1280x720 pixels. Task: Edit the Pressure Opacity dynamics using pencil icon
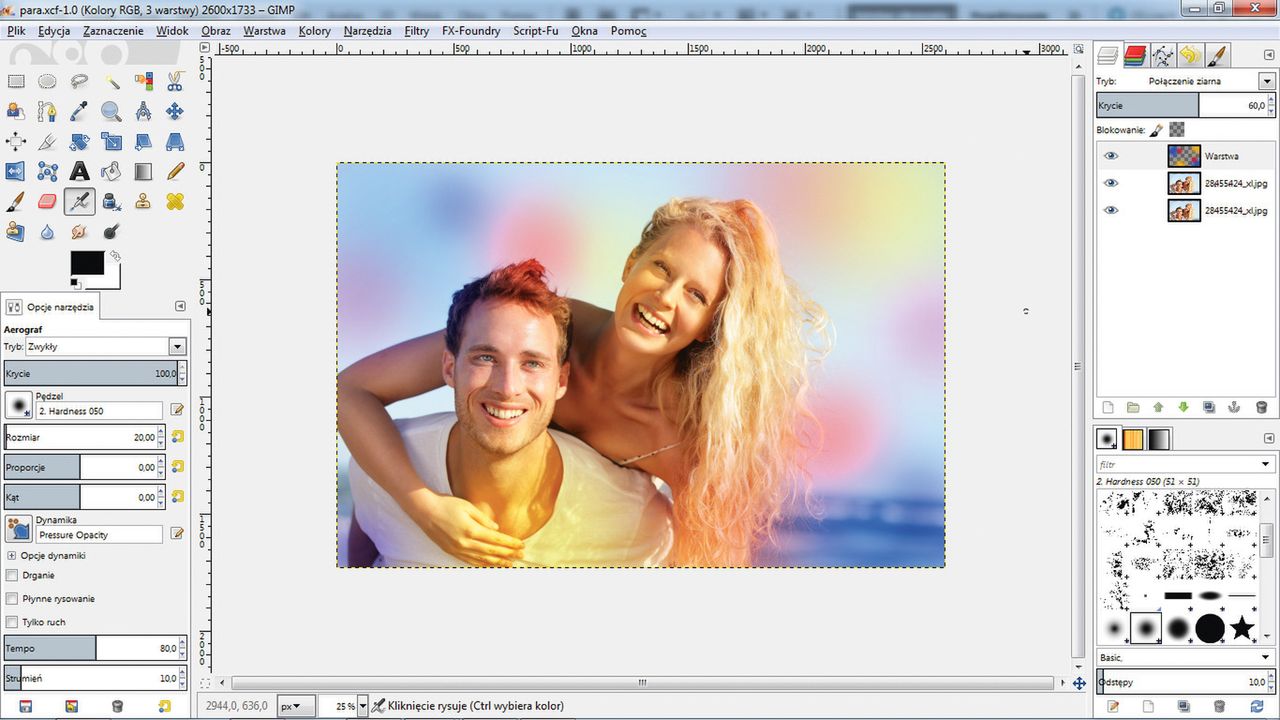click(177, 534)
